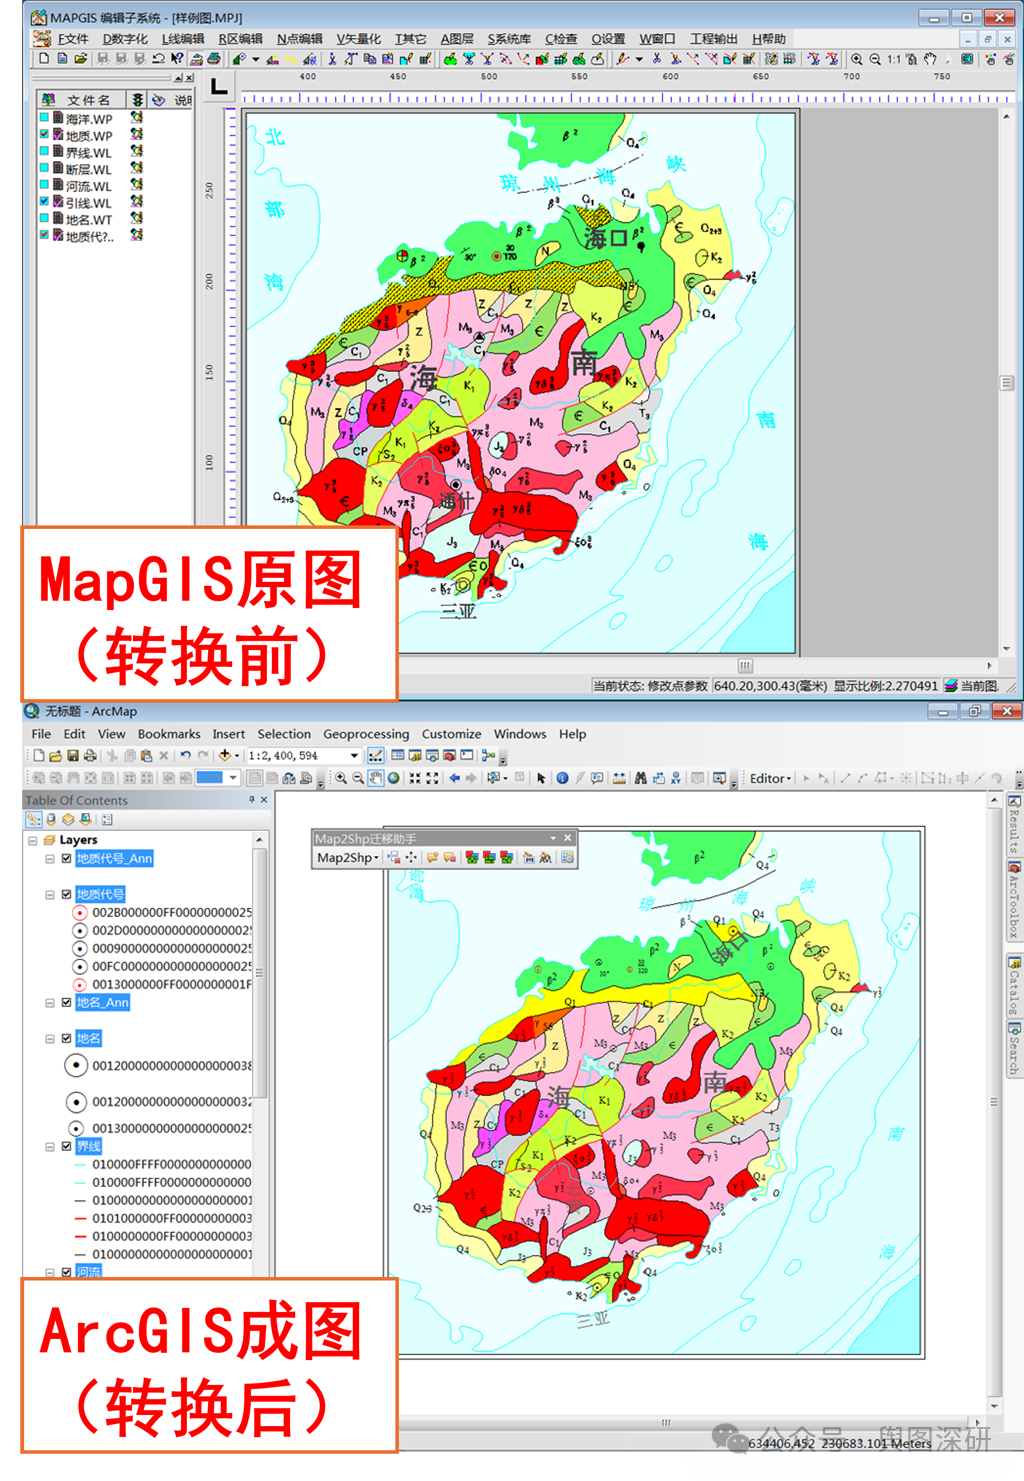Click the MAPGIS map vertical scrollbar

tap(1007, 383)
